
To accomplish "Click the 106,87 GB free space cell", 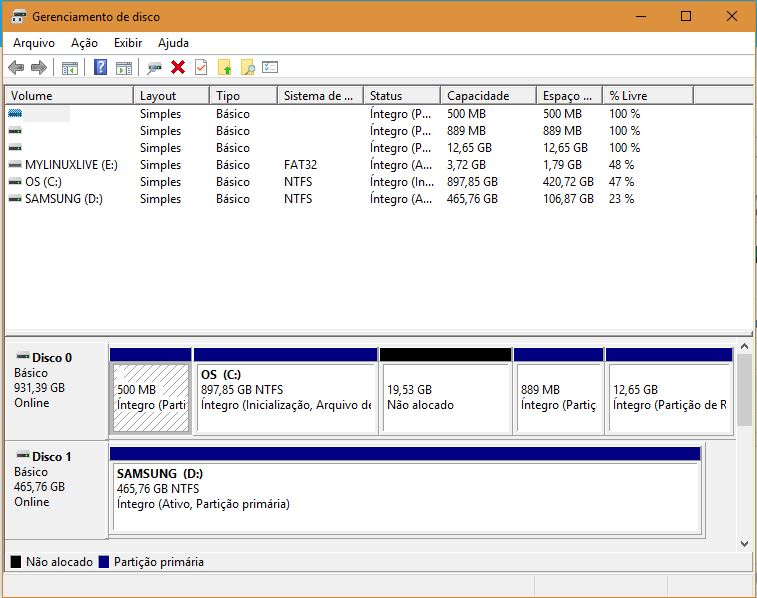I will 568,199.
